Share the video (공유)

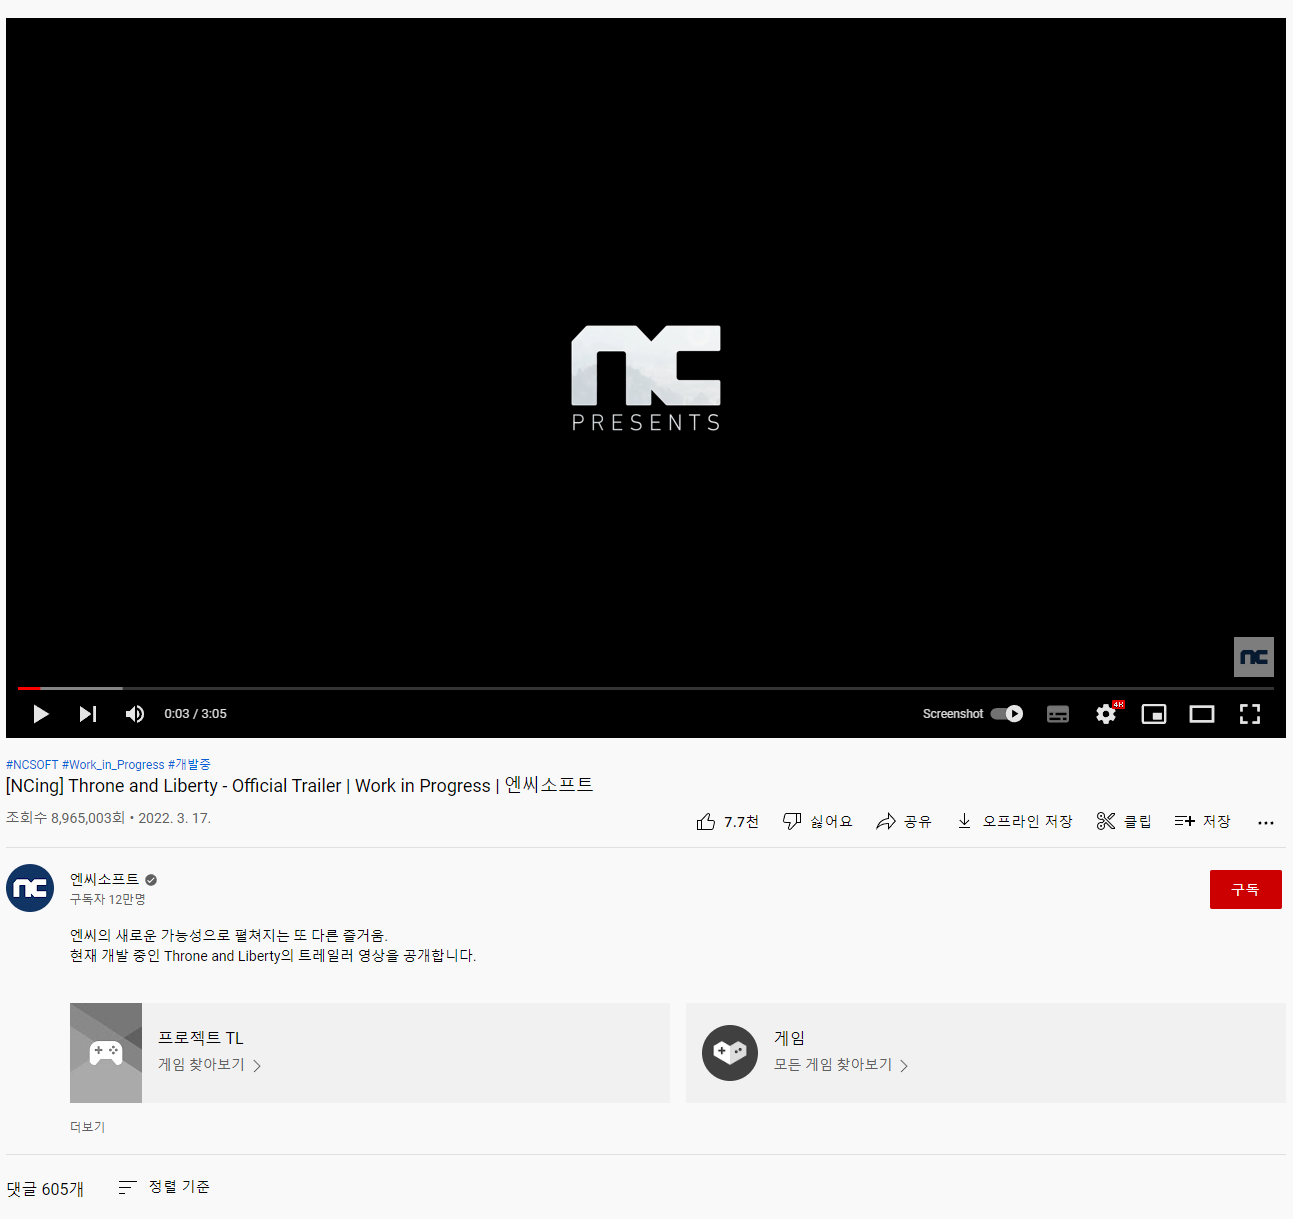point(903,821)
